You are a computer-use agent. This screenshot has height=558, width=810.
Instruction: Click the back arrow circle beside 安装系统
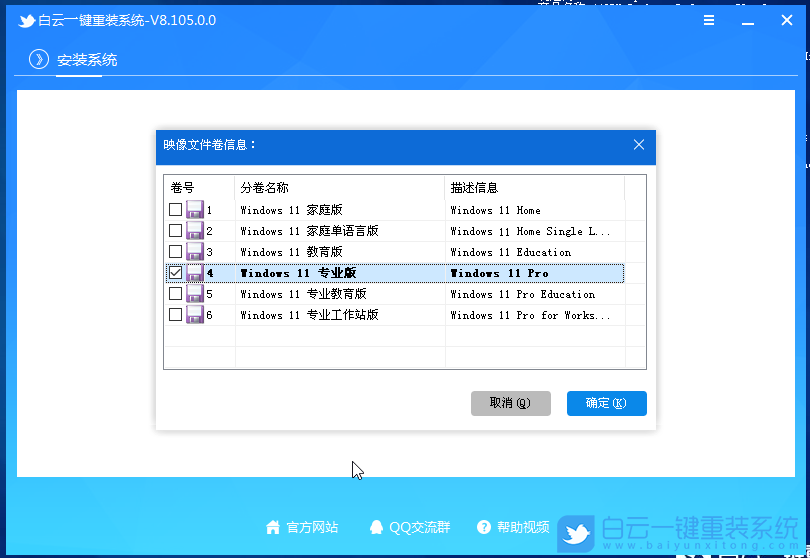pyautogui.click(x=39, y=59)
